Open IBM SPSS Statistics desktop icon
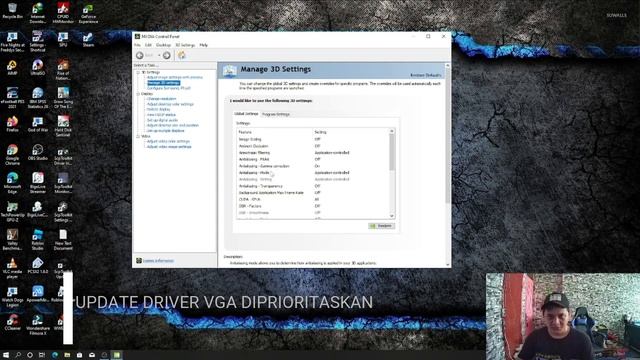640x360 pixels. (x=38, y=98)
